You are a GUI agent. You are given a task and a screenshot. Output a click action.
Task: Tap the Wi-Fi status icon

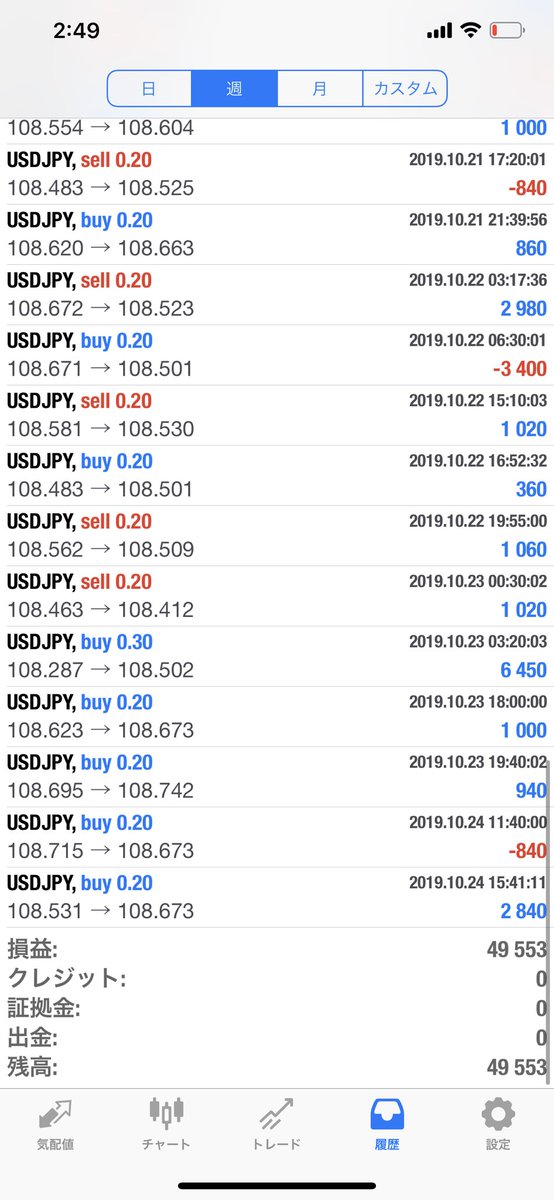click(470, 31)
